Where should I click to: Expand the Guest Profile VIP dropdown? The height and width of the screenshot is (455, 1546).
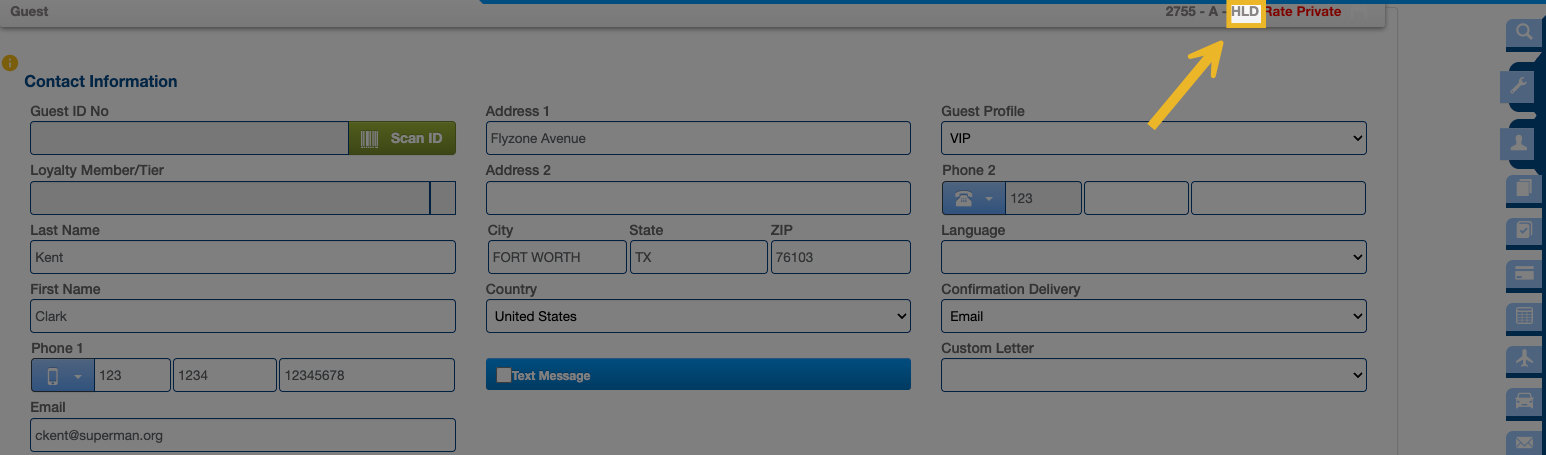[x=1153, y=138]
